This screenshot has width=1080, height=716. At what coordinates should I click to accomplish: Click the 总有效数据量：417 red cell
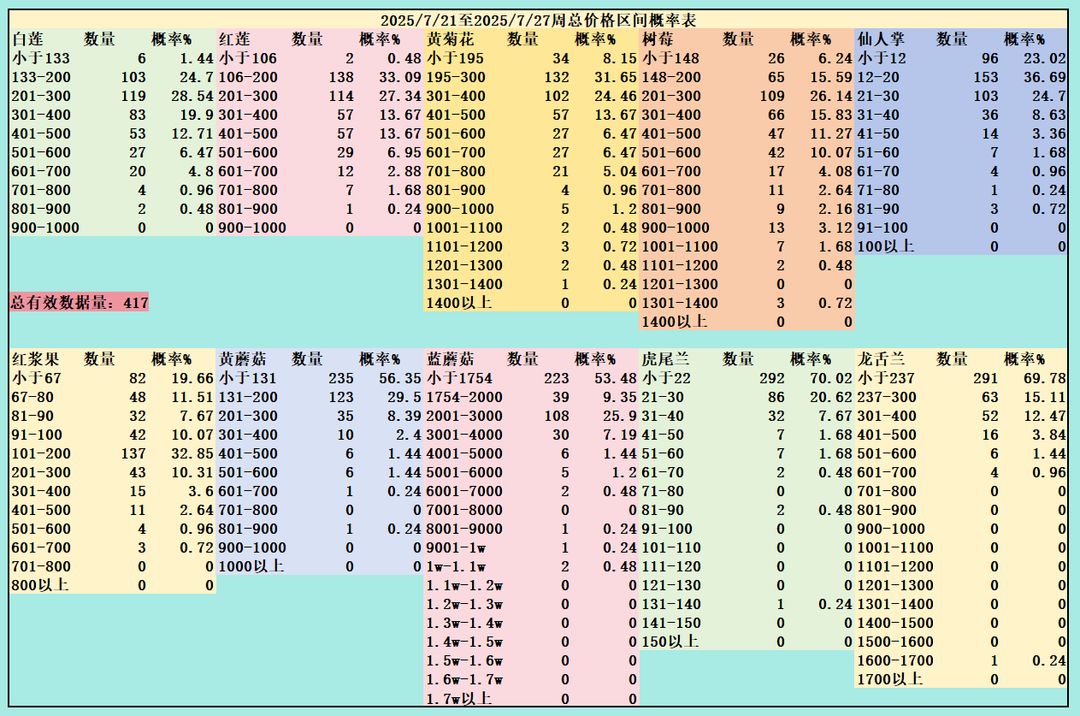click(79, 302)
